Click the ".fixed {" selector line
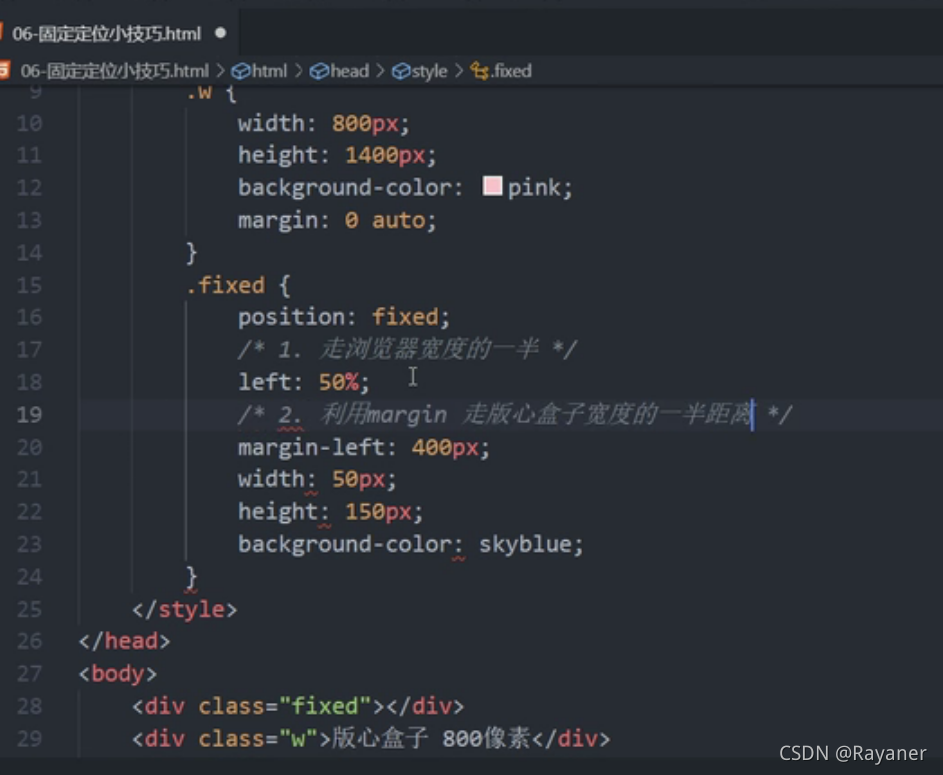Viewport: 943px width, 775px height. click(238, 285)
